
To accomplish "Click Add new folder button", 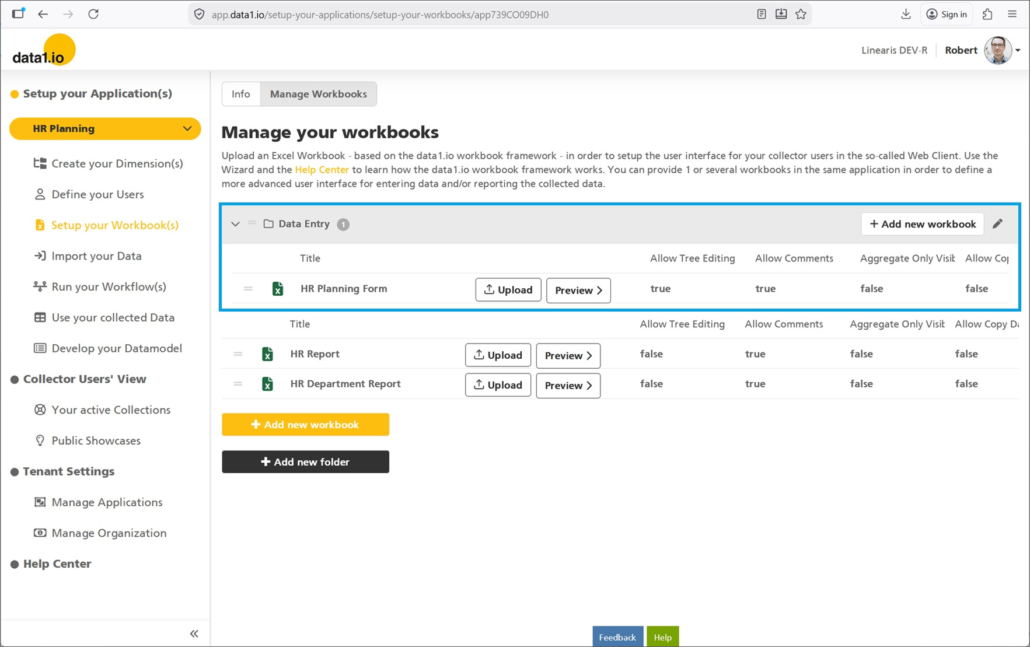I will click(x=305, y=462).
